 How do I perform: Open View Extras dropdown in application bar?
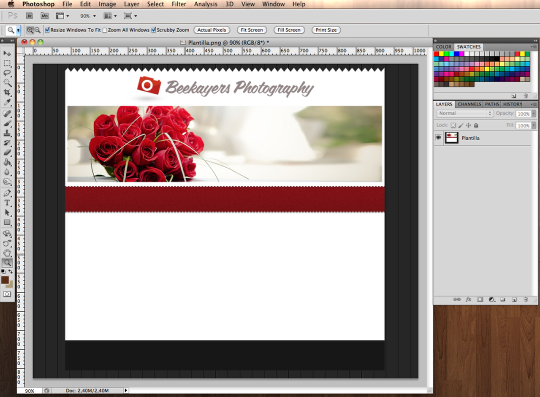tap(63, 16)
